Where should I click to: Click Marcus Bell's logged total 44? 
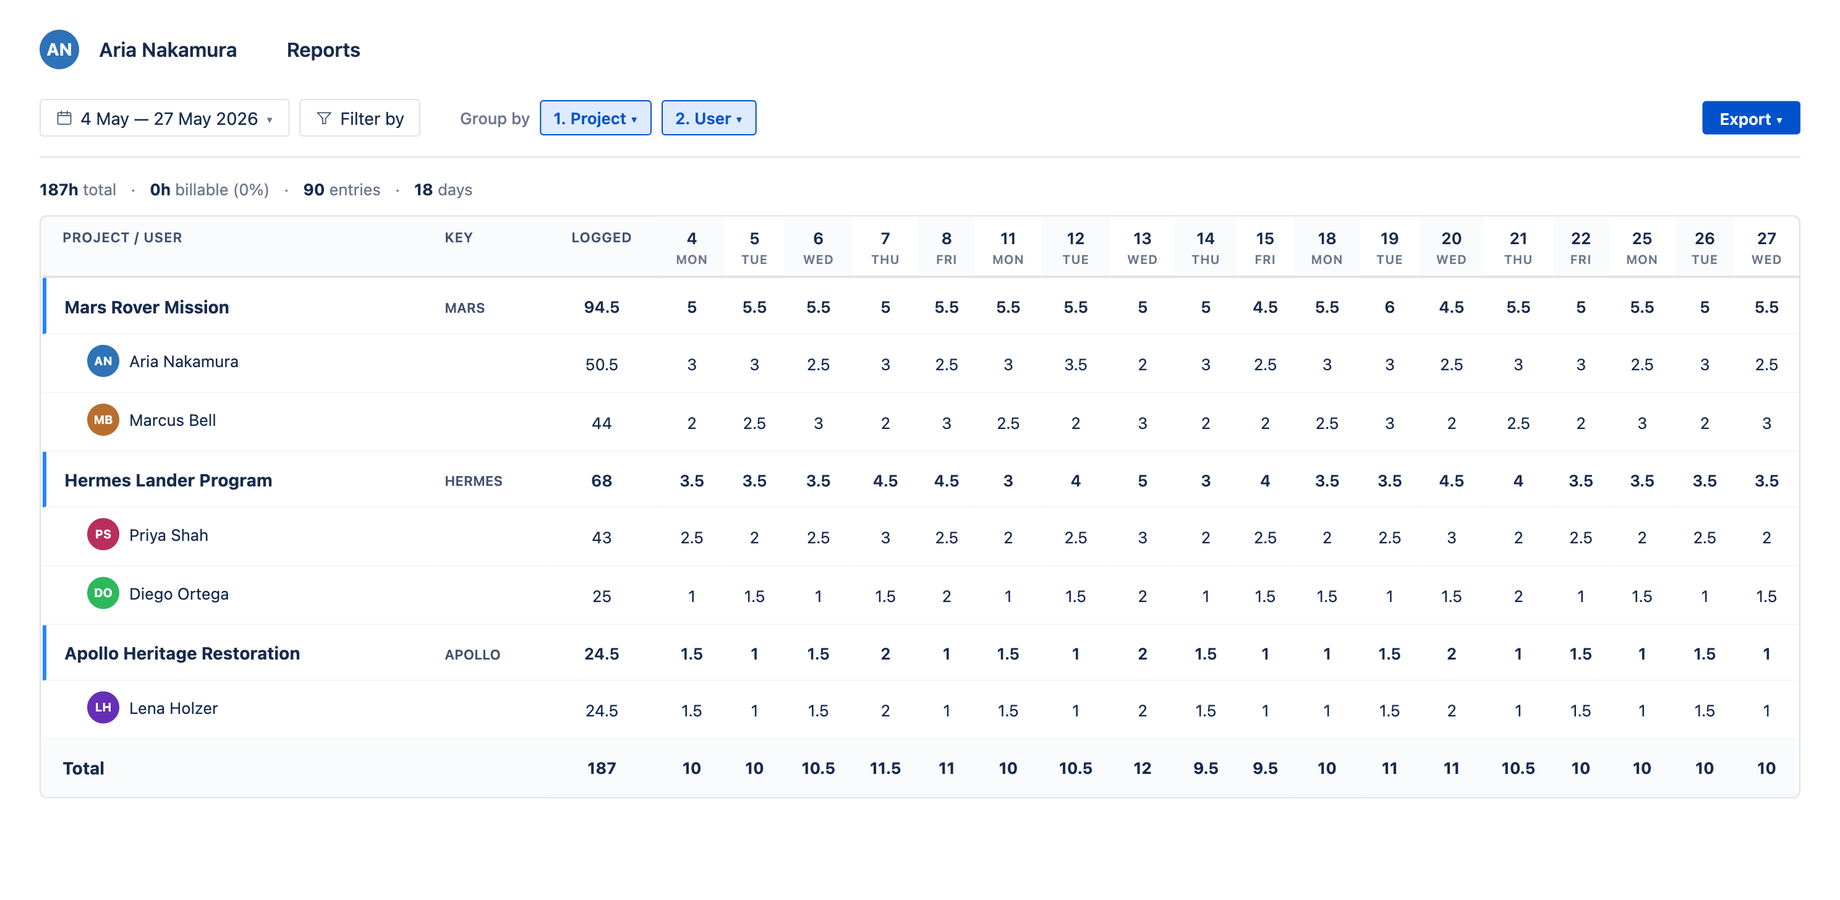point(601,423)
